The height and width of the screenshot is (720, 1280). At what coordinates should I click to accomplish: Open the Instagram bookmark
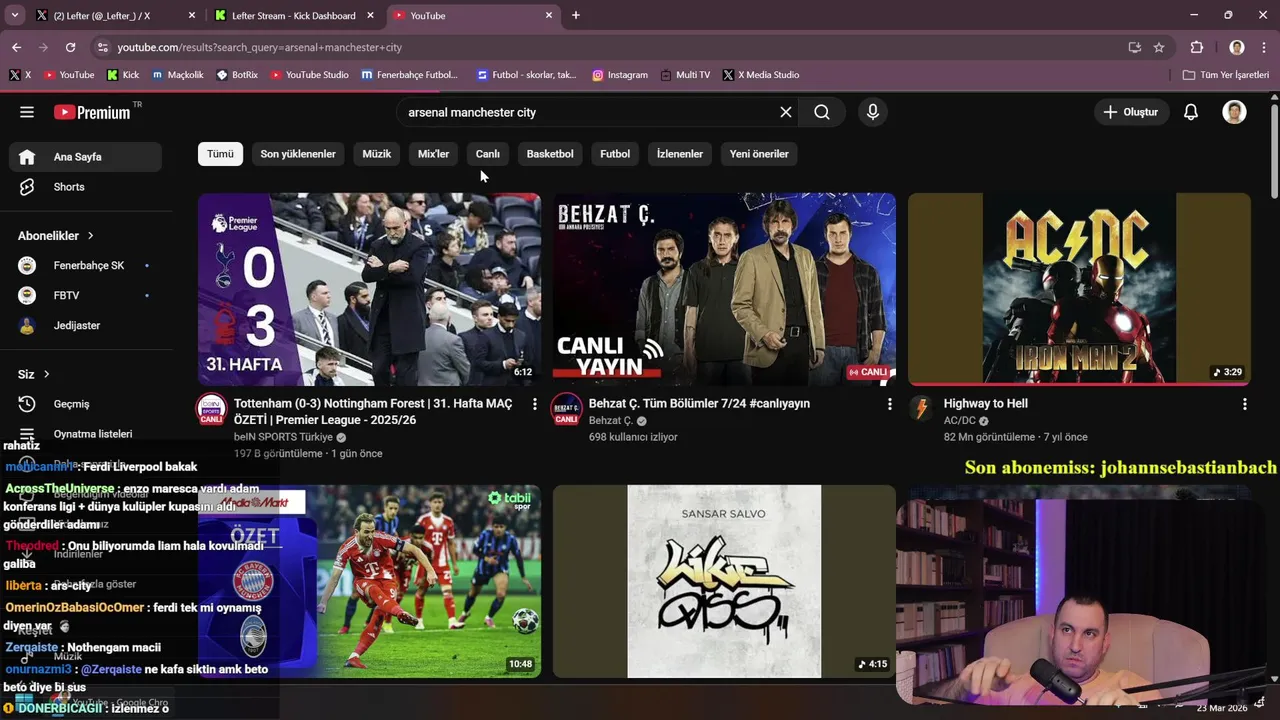(x=620, y=75)
